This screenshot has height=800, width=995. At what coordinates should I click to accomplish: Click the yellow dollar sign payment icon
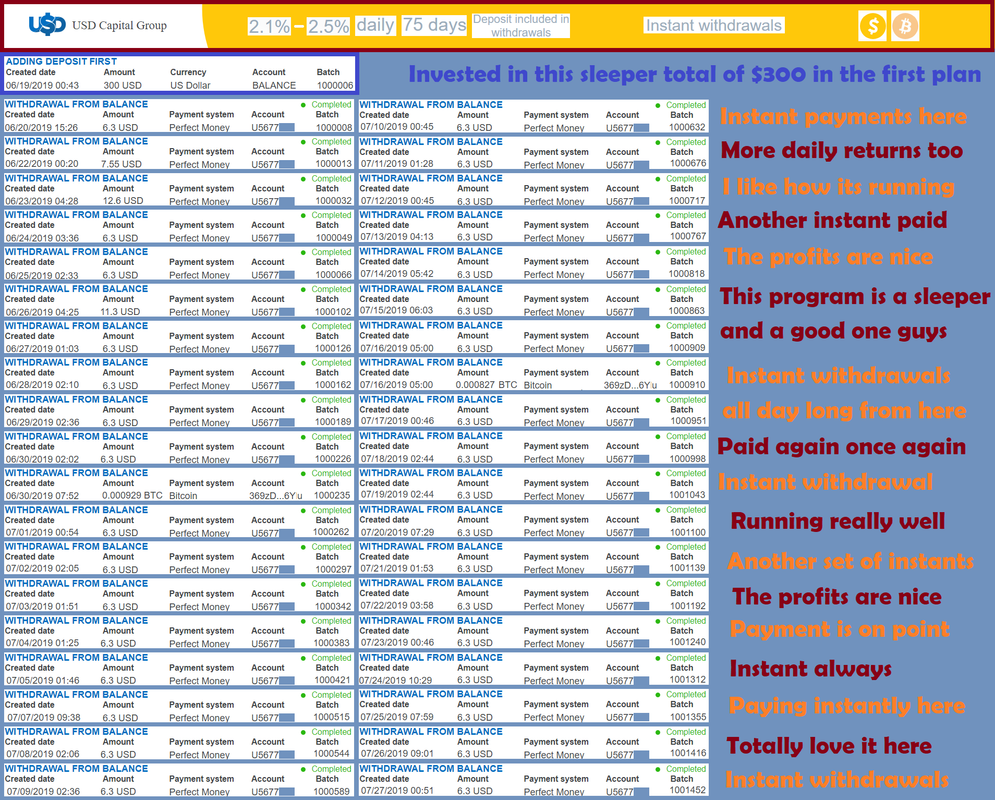[873, 26]
